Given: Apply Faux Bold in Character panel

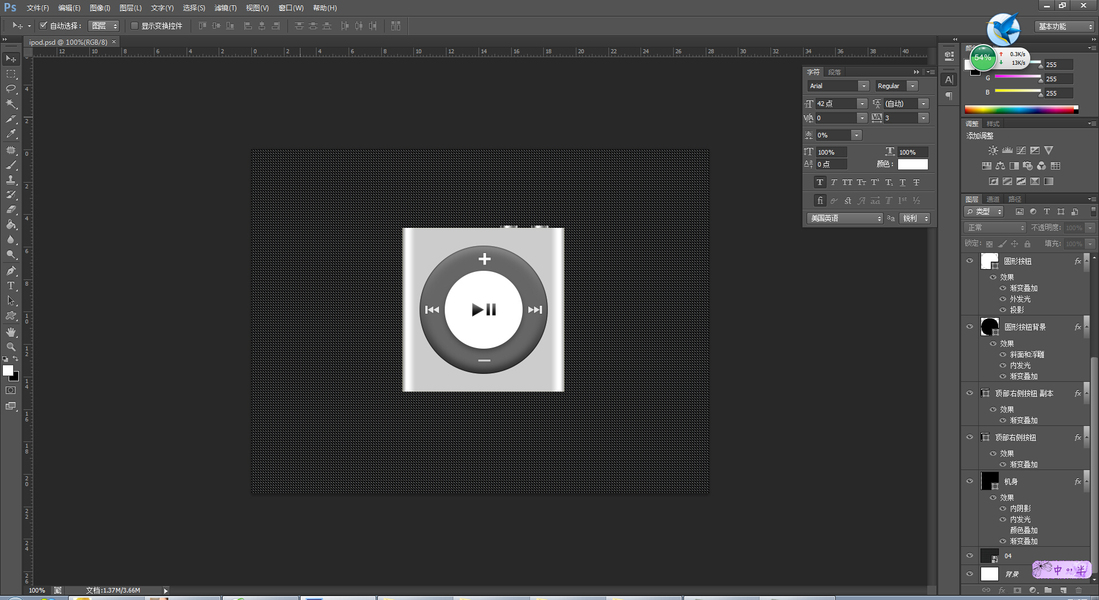Looking at the screenshot, I should pos(819,182).
